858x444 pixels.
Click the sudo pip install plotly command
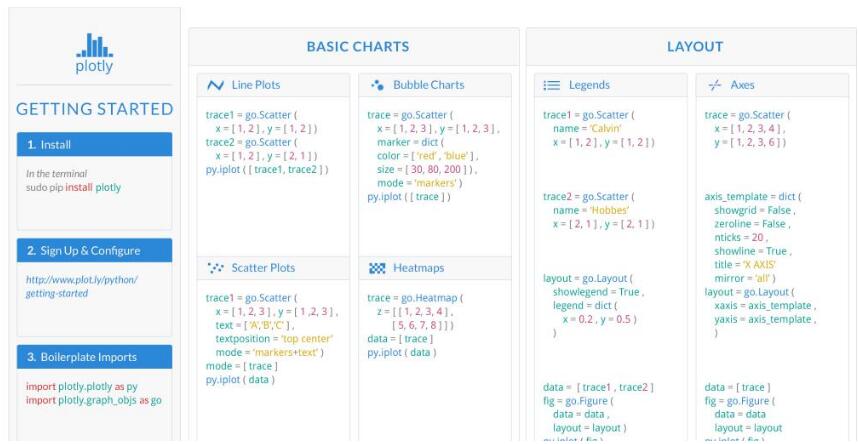tap(72, 187)
